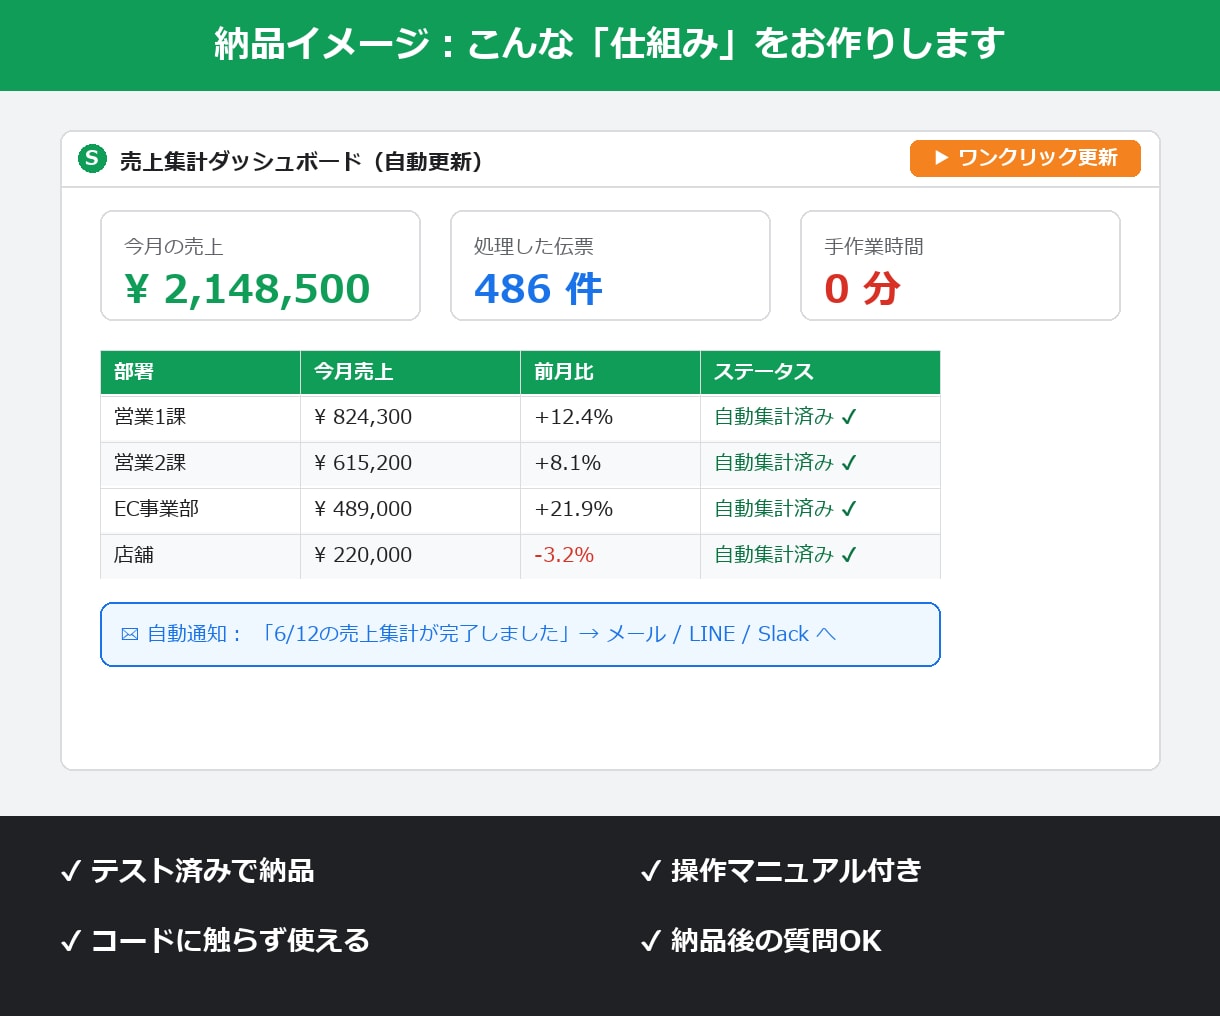Click the checkmark icon in the 店舗 status
The image size is (1220, 1016).
coord(849,555)
